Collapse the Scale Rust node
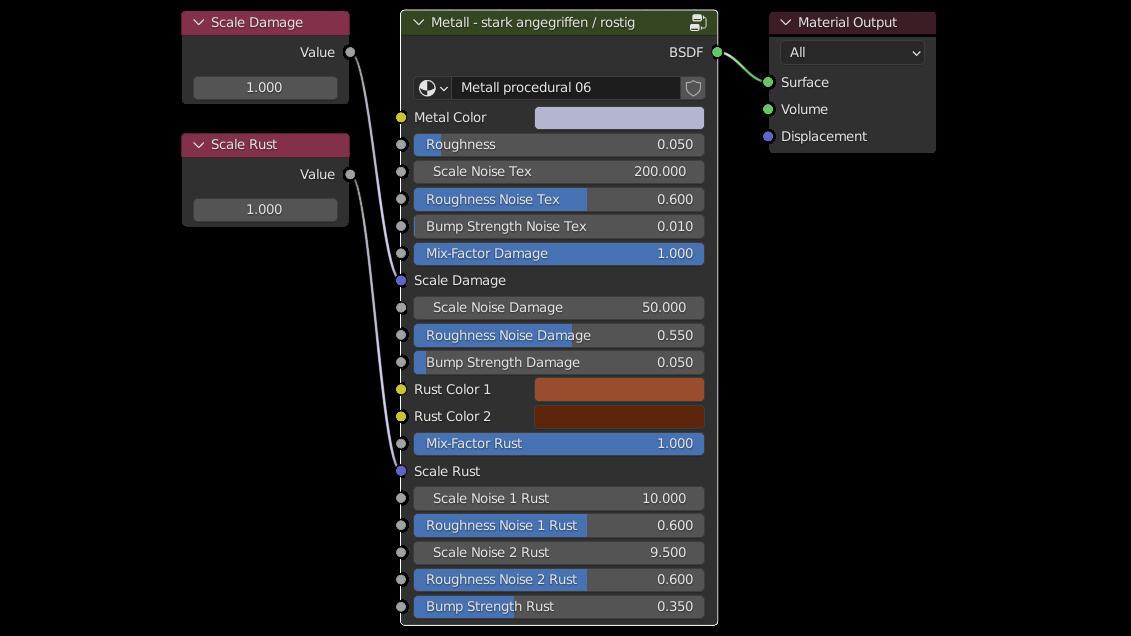This screenshot has height=636, width=1131. (198, 144)
